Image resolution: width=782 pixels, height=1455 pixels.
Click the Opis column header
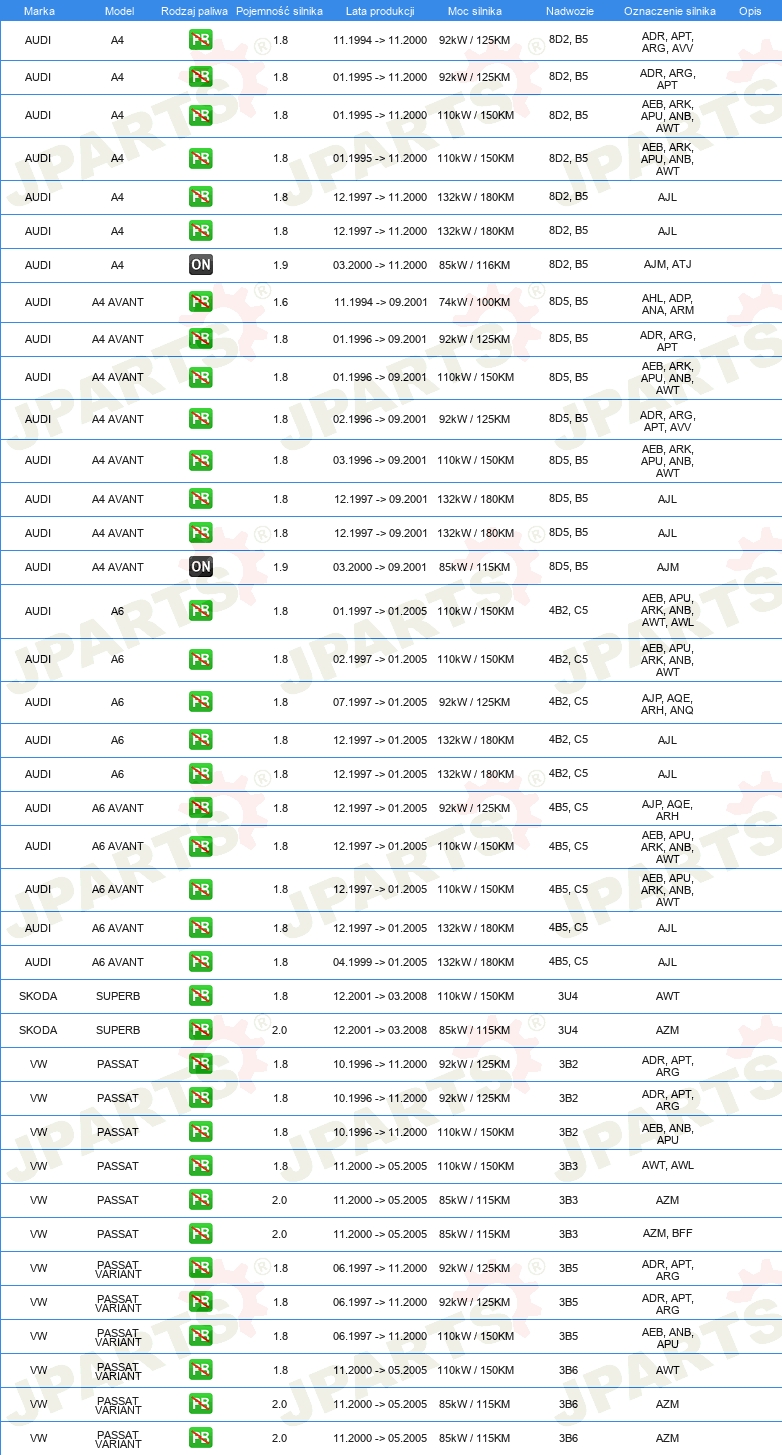tap(750, 11)
